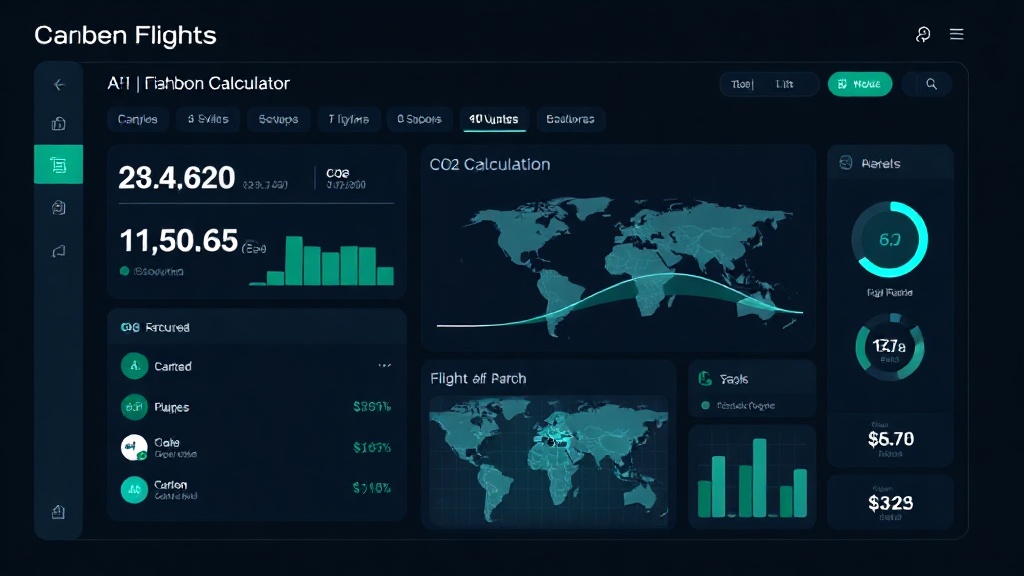The width and height of the screenshot is (1024, 576).
Task: Select the highlighted green sidebar icon
Action: (59, 165)
